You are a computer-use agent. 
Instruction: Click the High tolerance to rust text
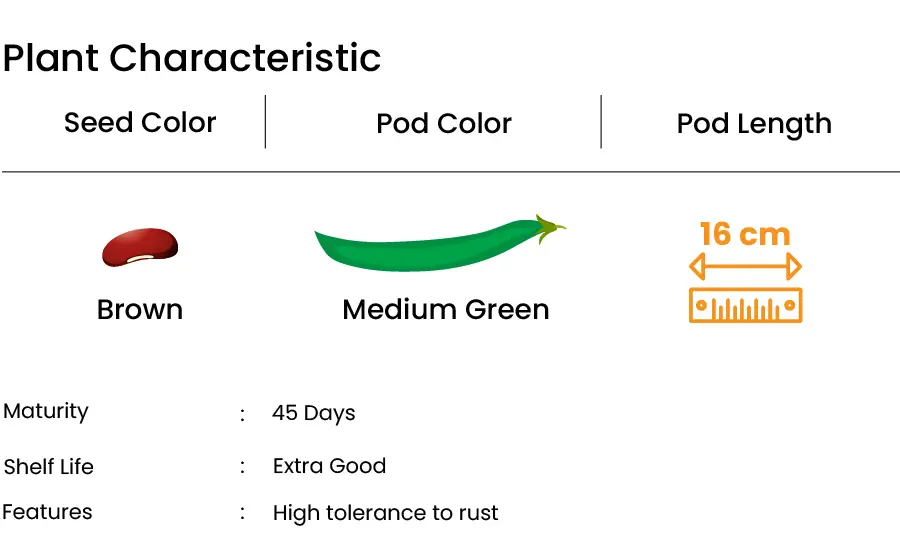tap(386, 513)
